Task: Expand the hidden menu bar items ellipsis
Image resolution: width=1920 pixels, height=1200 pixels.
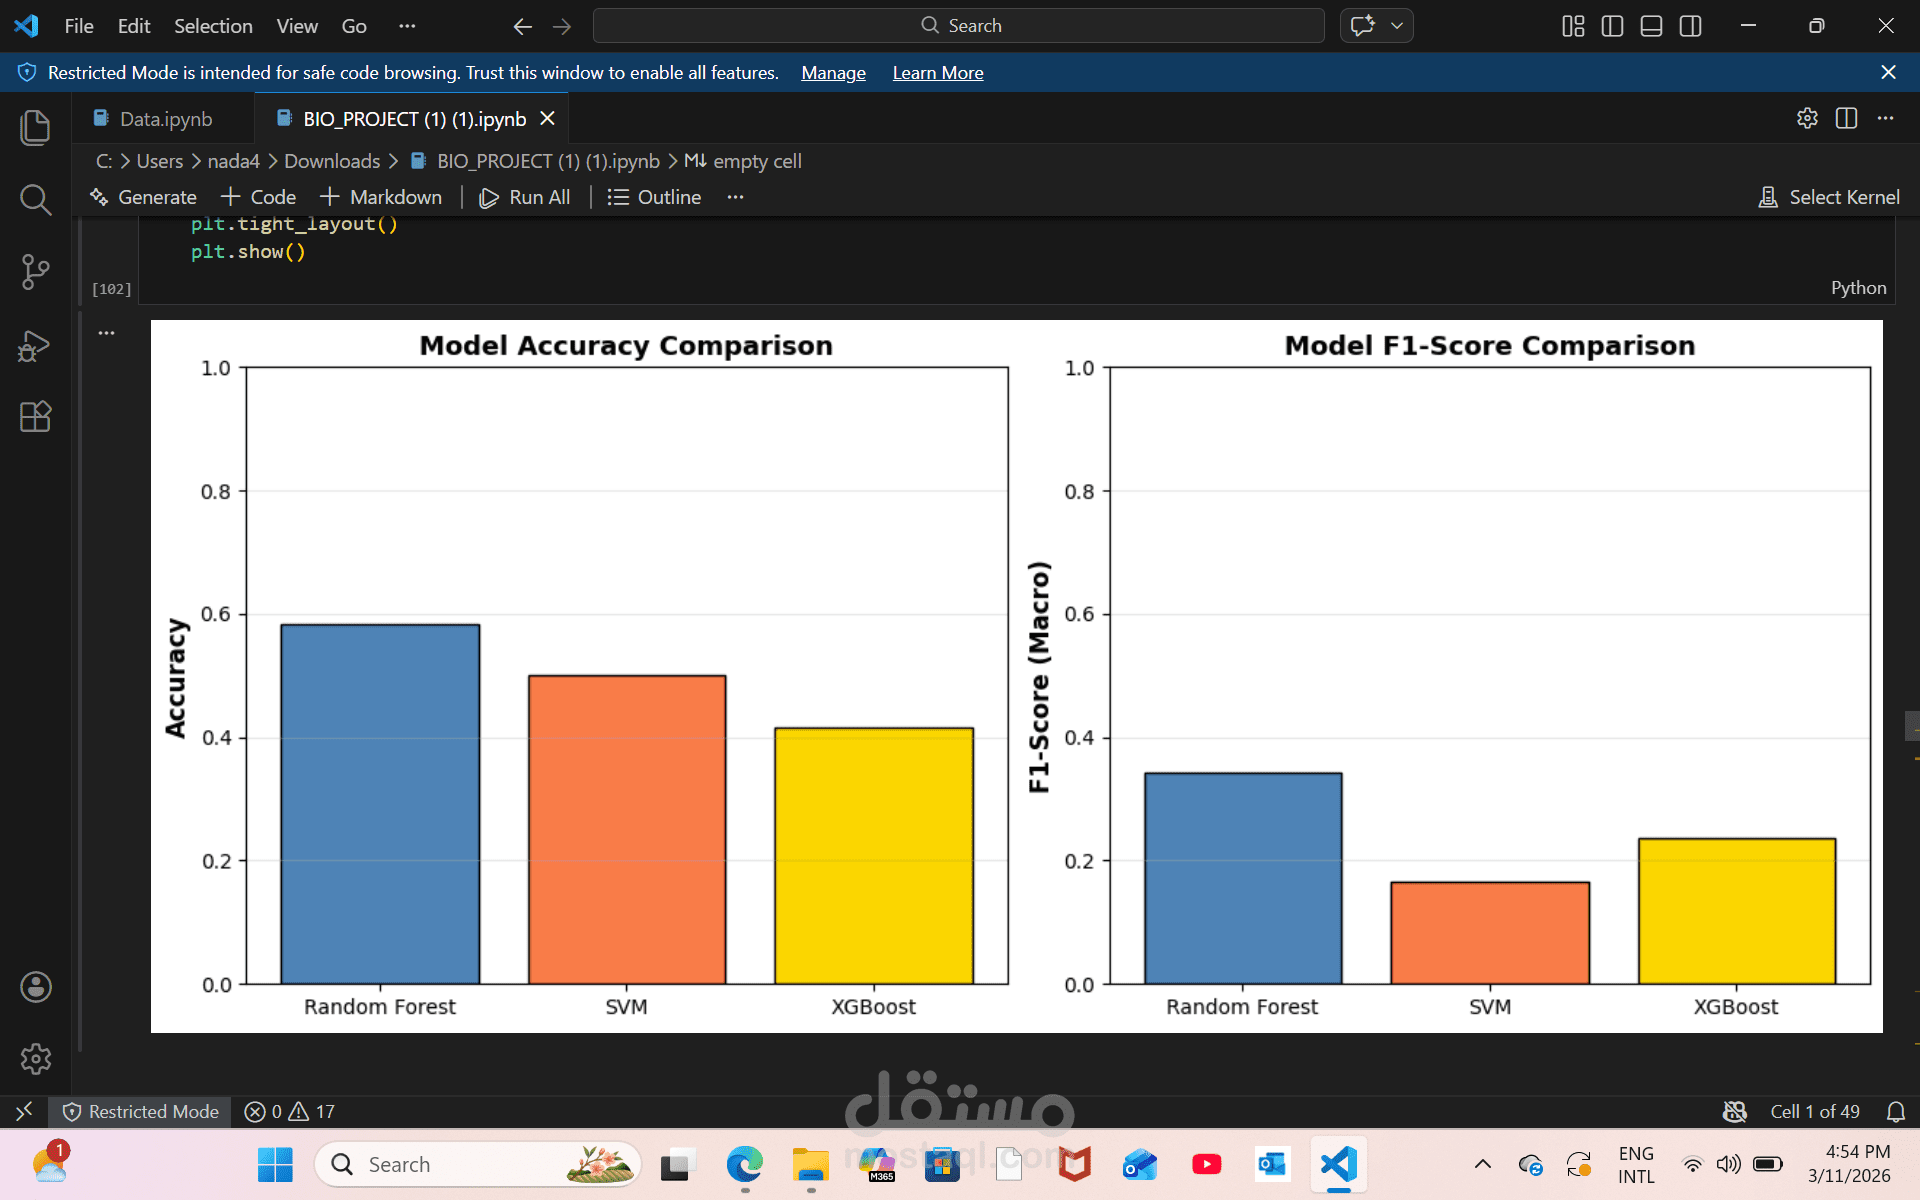Action: pyautogui.click(x=407, y=26)
